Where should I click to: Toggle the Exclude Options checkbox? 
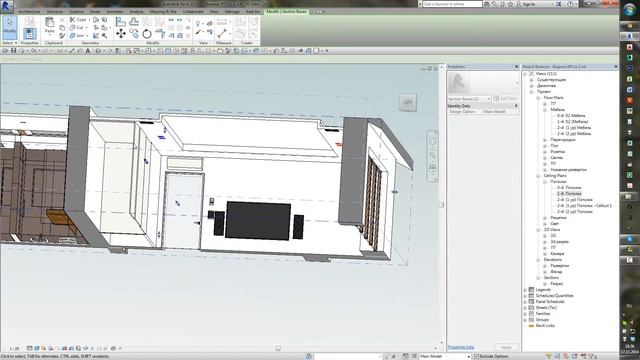[476, 356]
